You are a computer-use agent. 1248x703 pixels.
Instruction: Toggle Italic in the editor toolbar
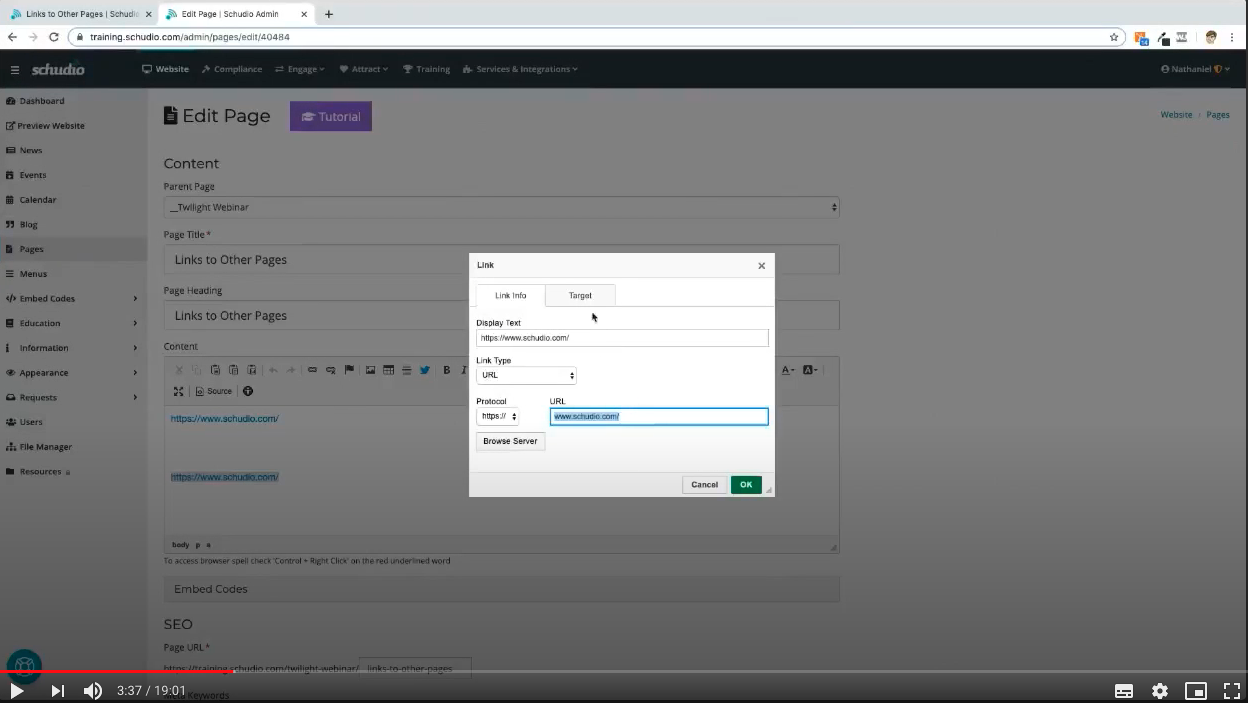pyautogui.click(x=463, y=370)
